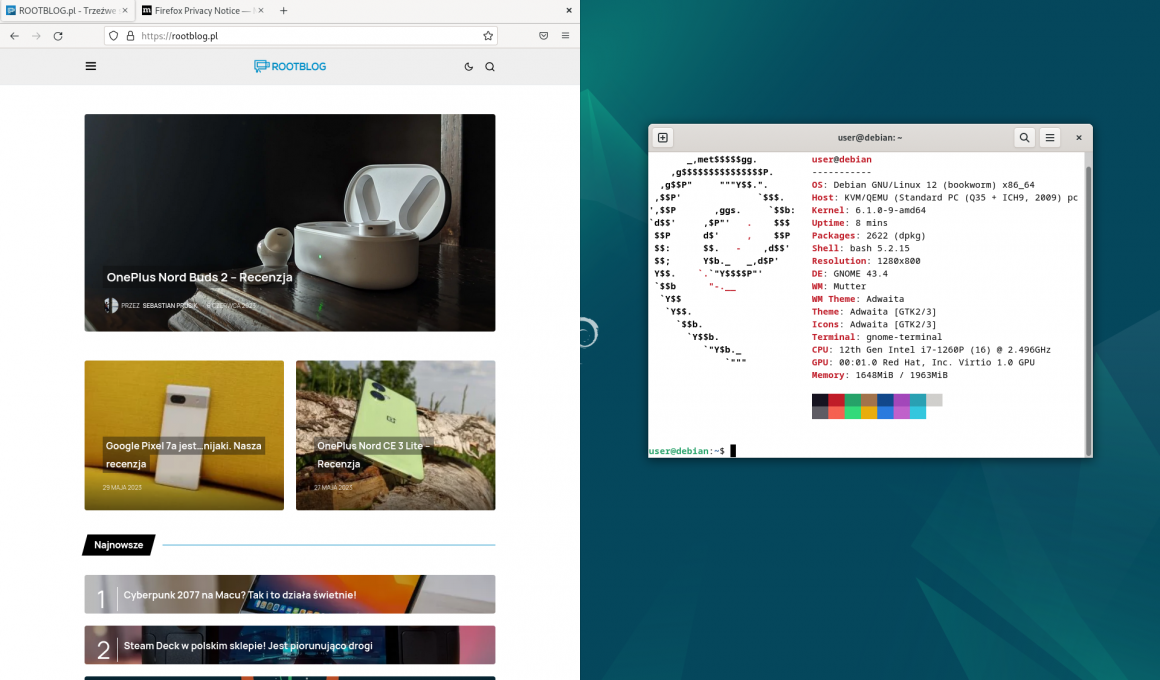Open the ROOTBLOG site hamburger menu

coord(91,66)
